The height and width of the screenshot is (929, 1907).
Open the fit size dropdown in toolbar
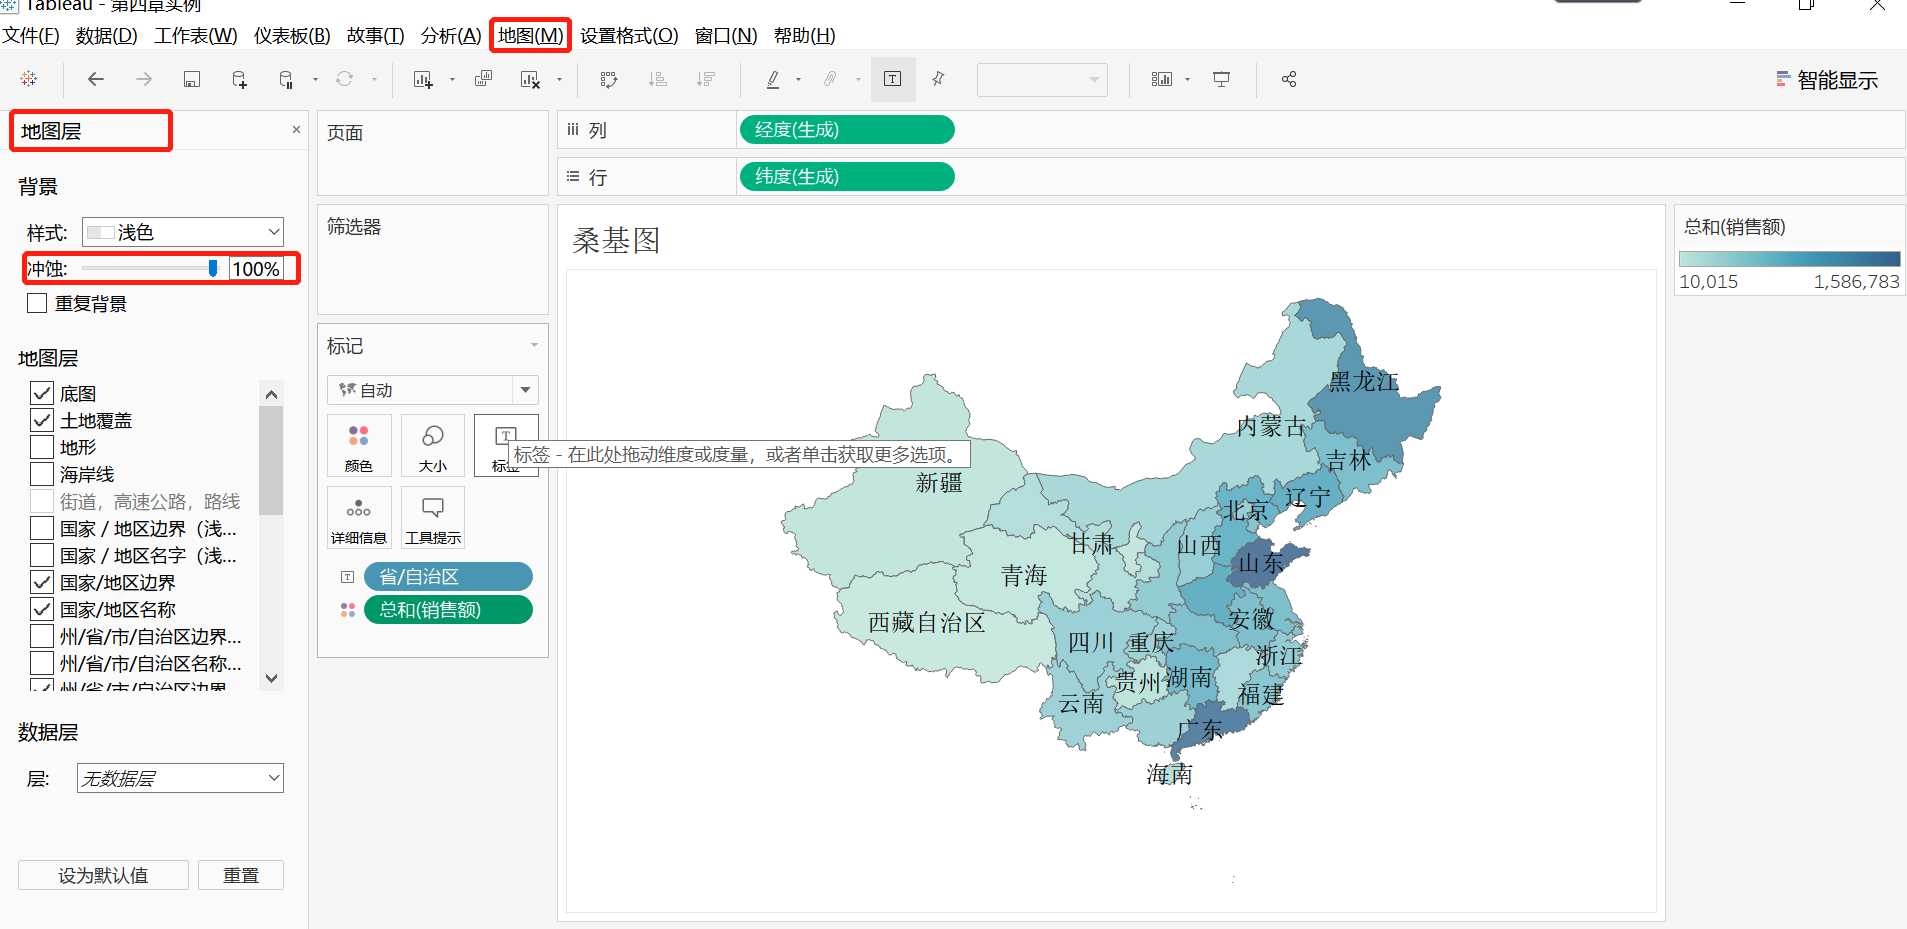tap(1042, 79)
